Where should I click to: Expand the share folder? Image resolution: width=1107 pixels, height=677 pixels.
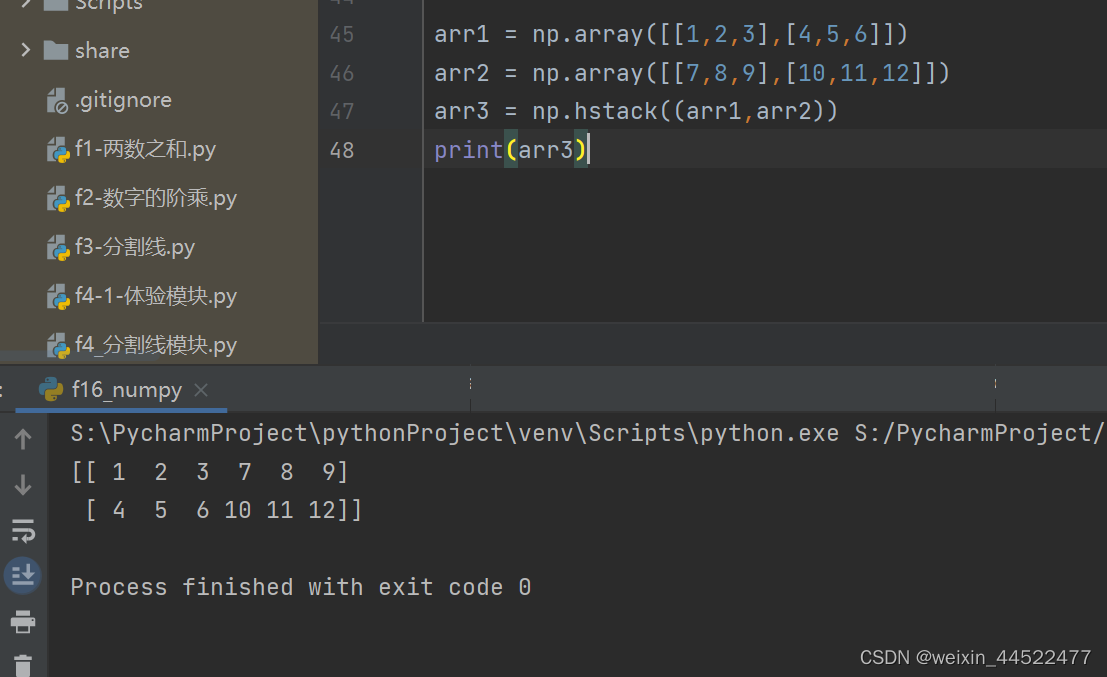(x=26, y=50)
